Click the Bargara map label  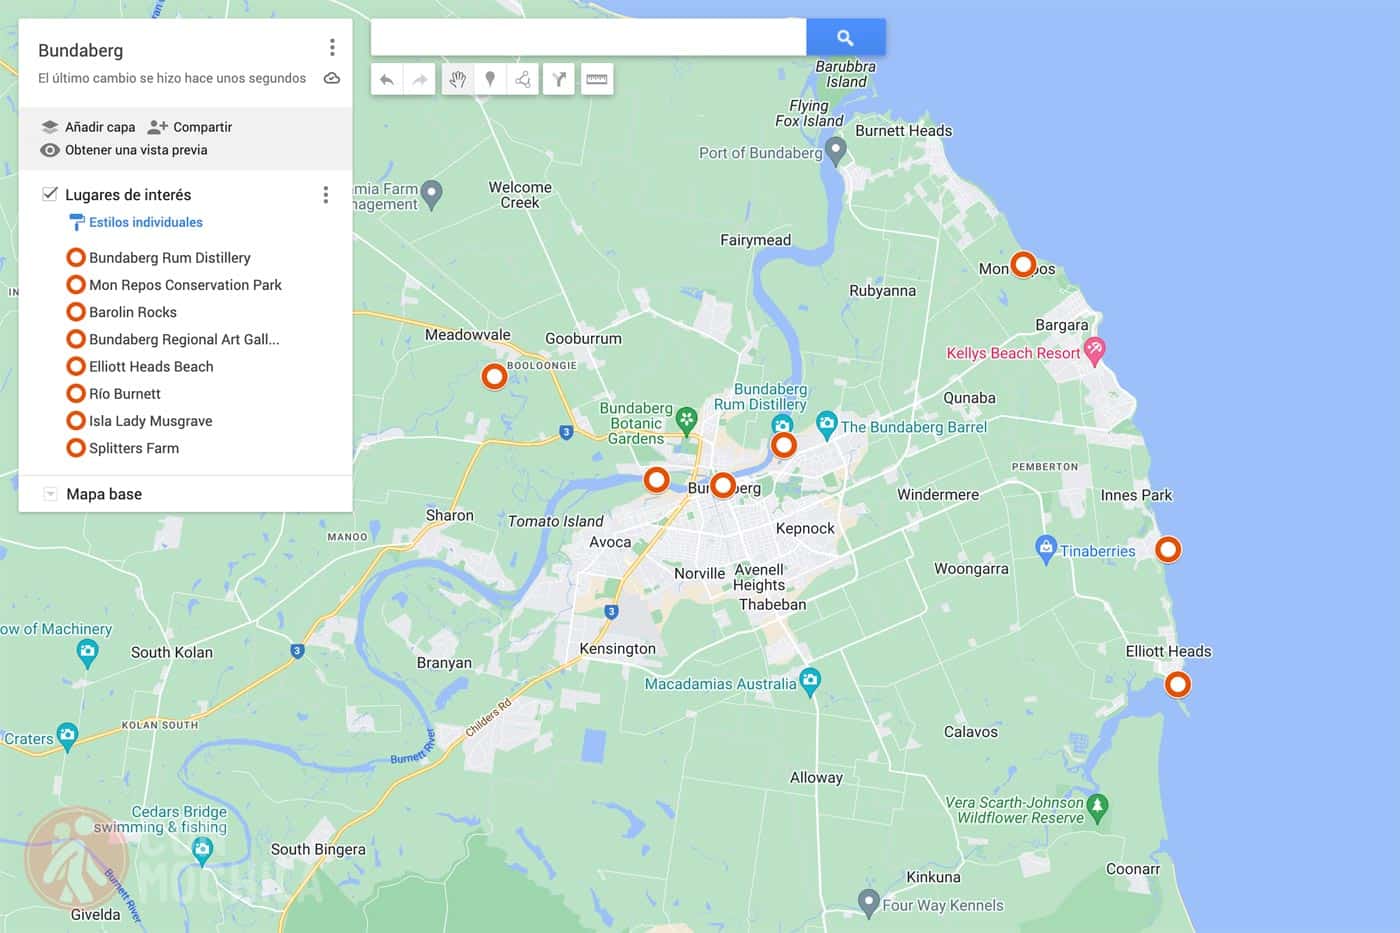click(1061, 325)
